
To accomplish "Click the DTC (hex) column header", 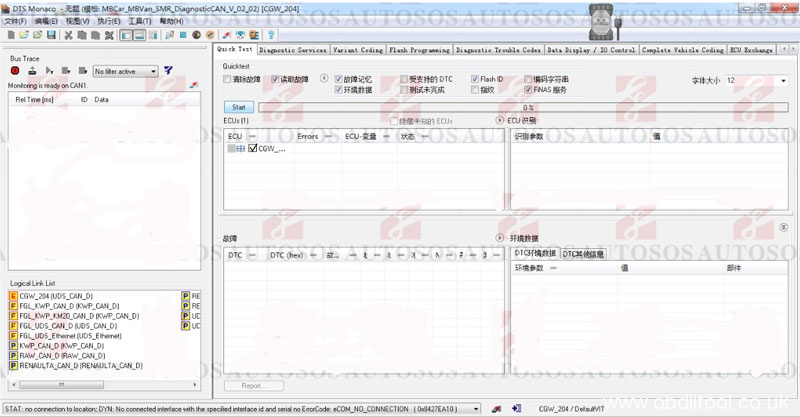I will tap(287, 255).
